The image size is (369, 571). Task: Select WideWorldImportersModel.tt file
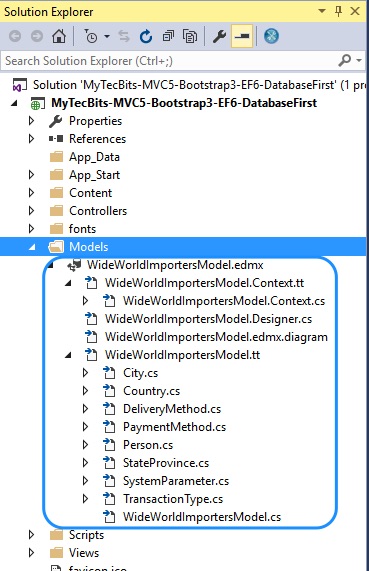pos(182,355)
